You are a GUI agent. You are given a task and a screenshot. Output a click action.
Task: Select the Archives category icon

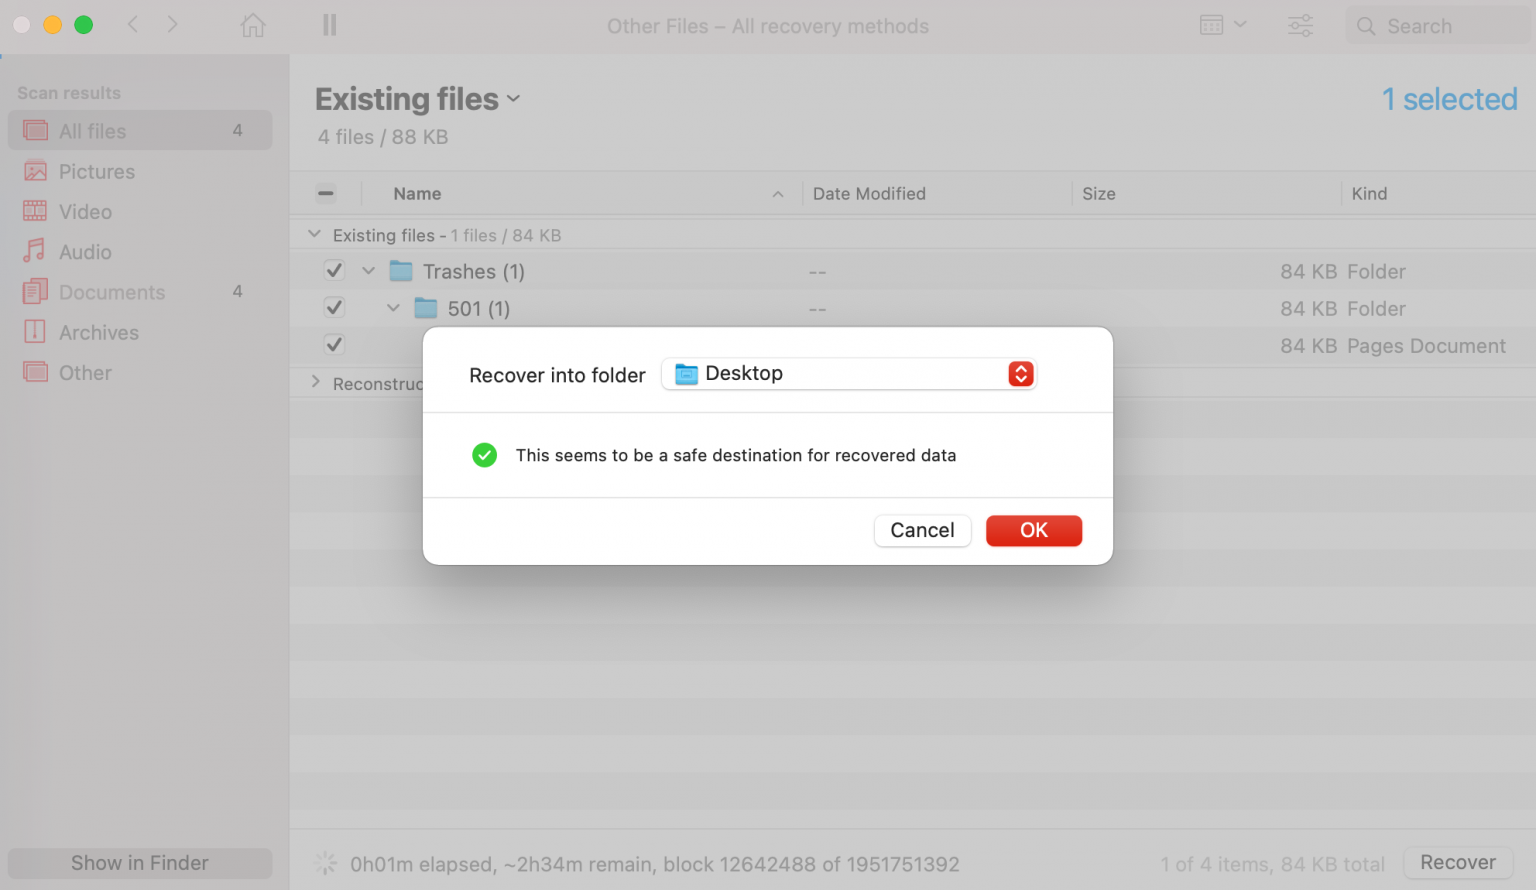pos(34,331)
